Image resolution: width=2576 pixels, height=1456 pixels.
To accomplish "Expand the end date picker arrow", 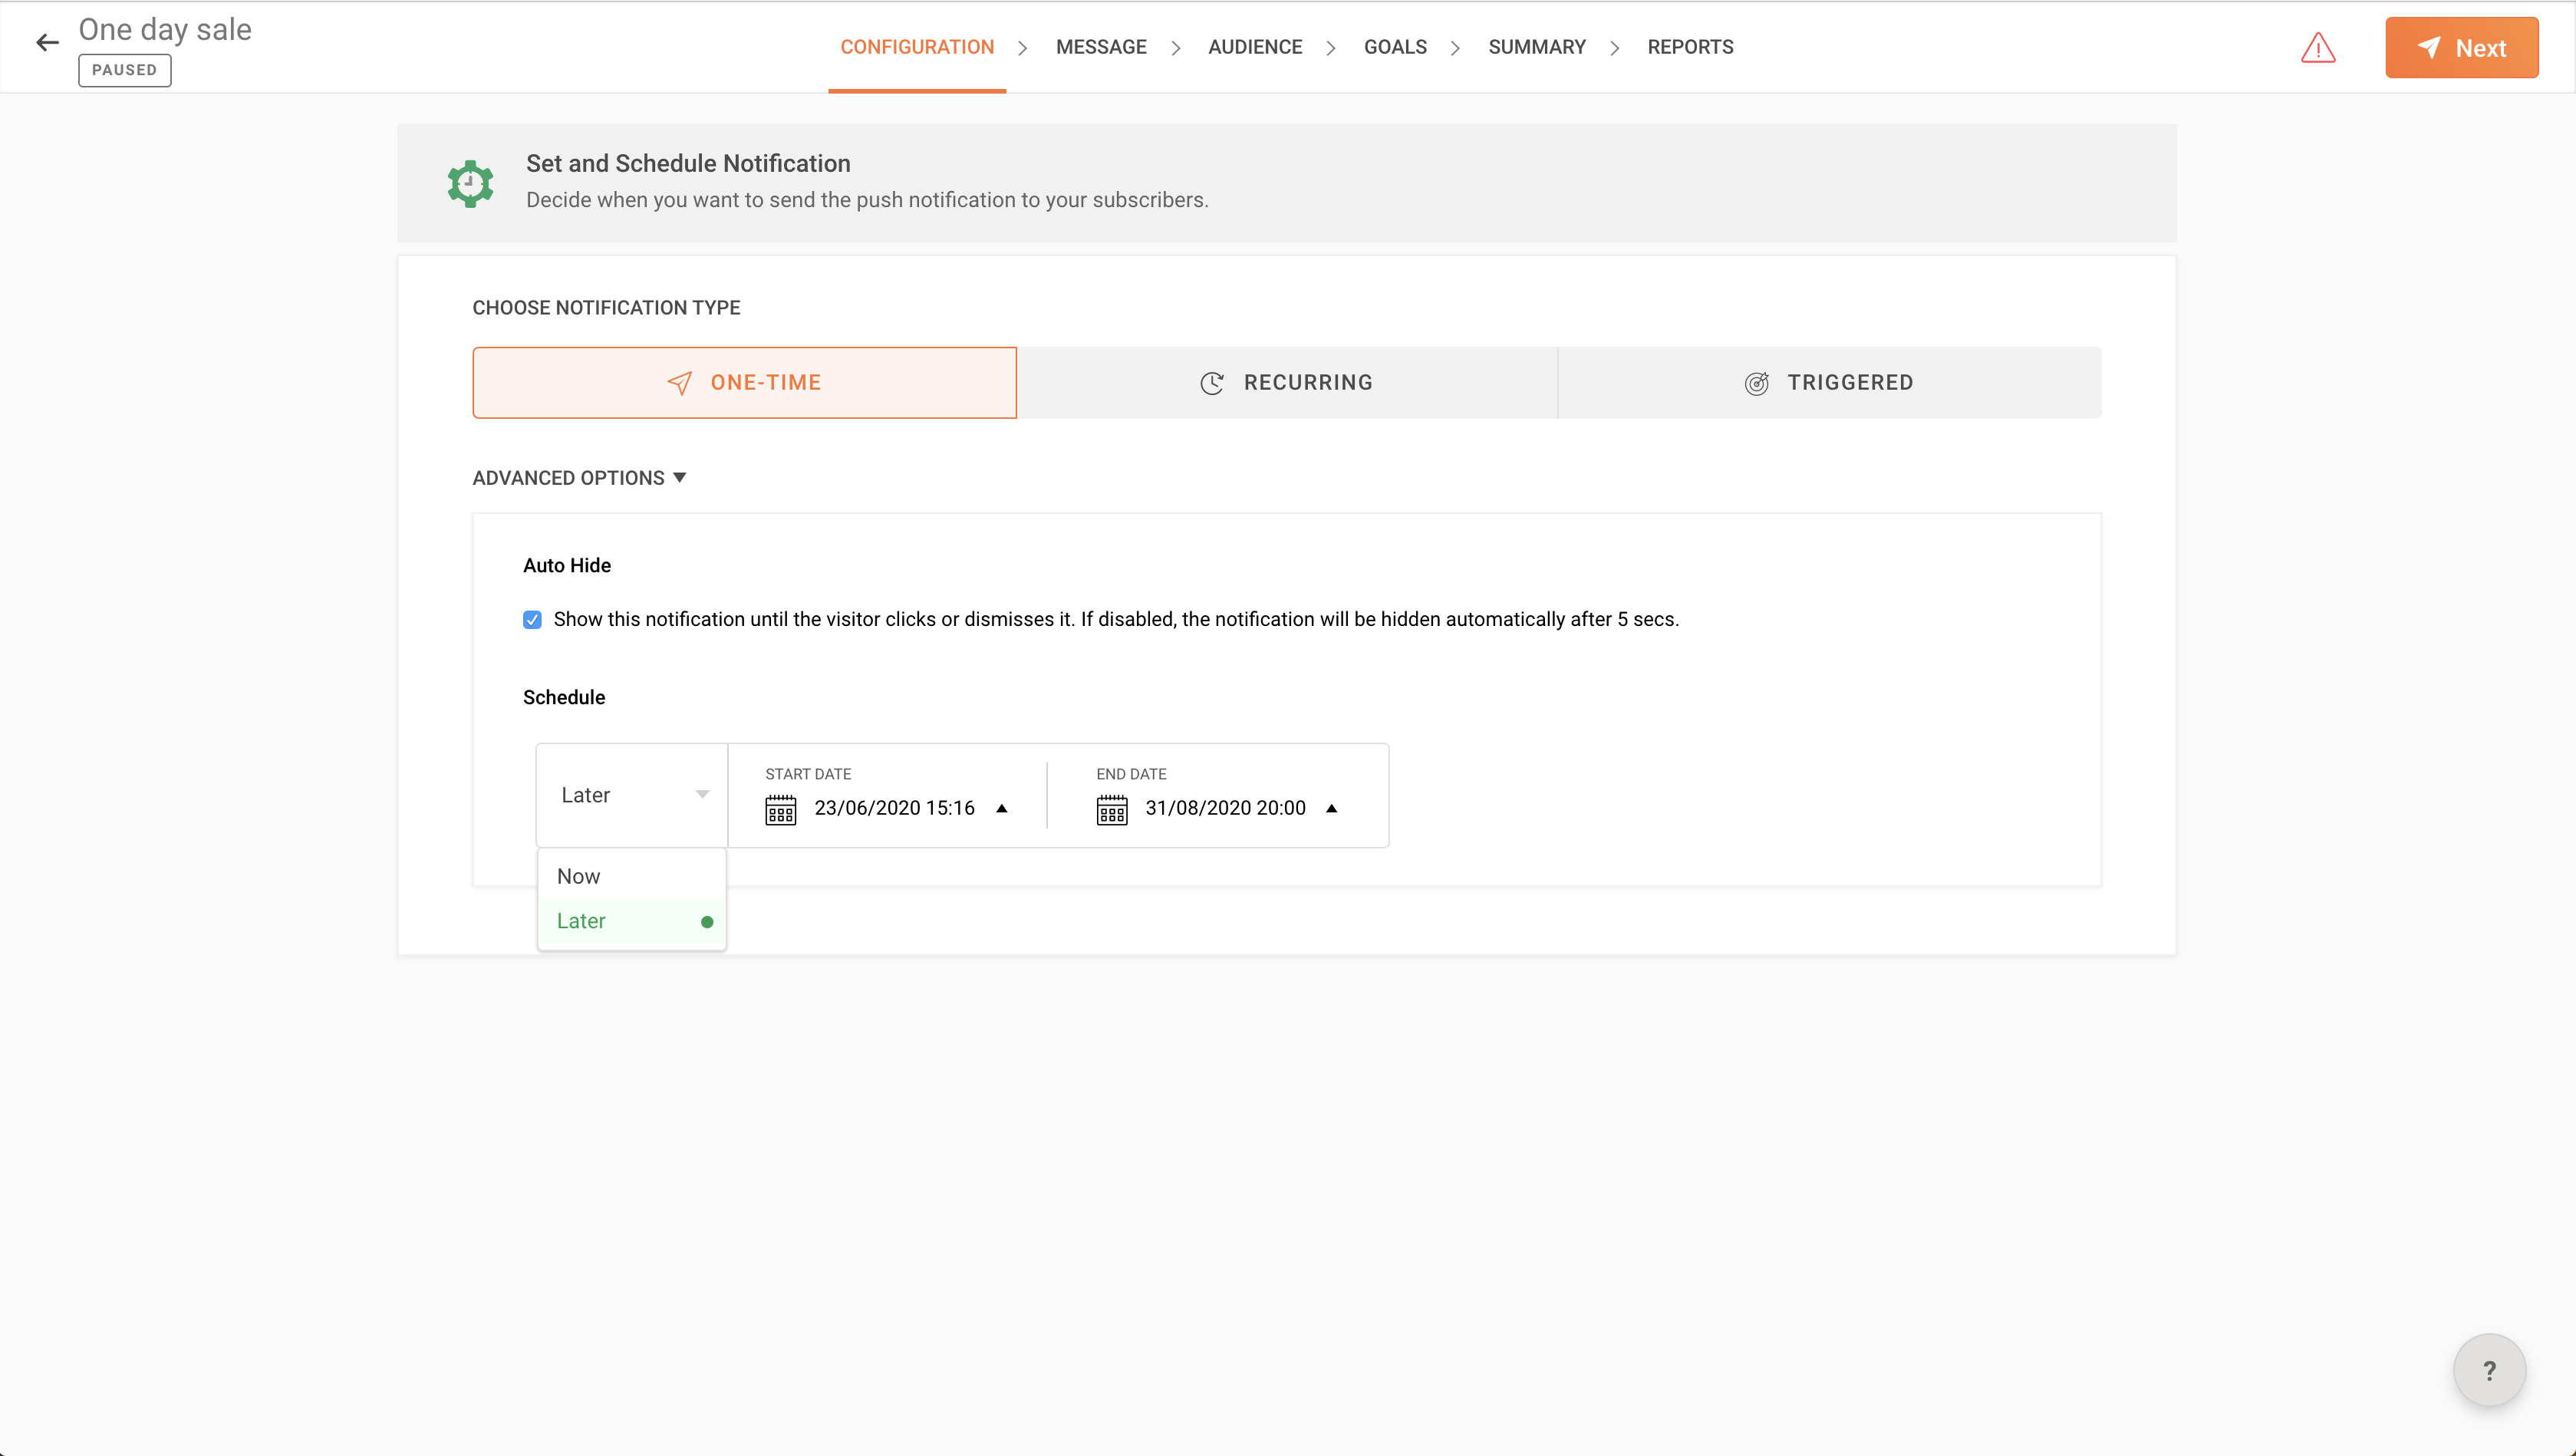I will (1331, 808).
